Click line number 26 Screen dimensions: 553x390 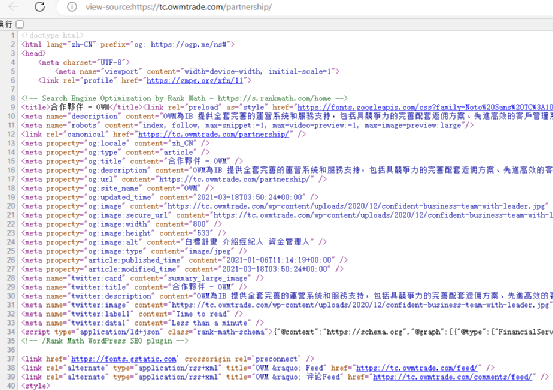point(11,260)
